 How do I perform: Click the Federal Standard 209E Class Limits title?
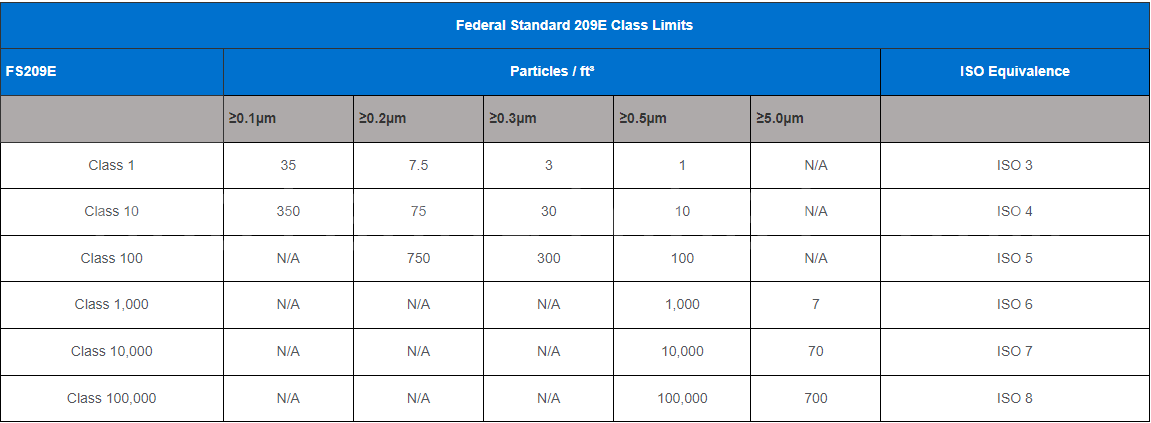(574, 25)
